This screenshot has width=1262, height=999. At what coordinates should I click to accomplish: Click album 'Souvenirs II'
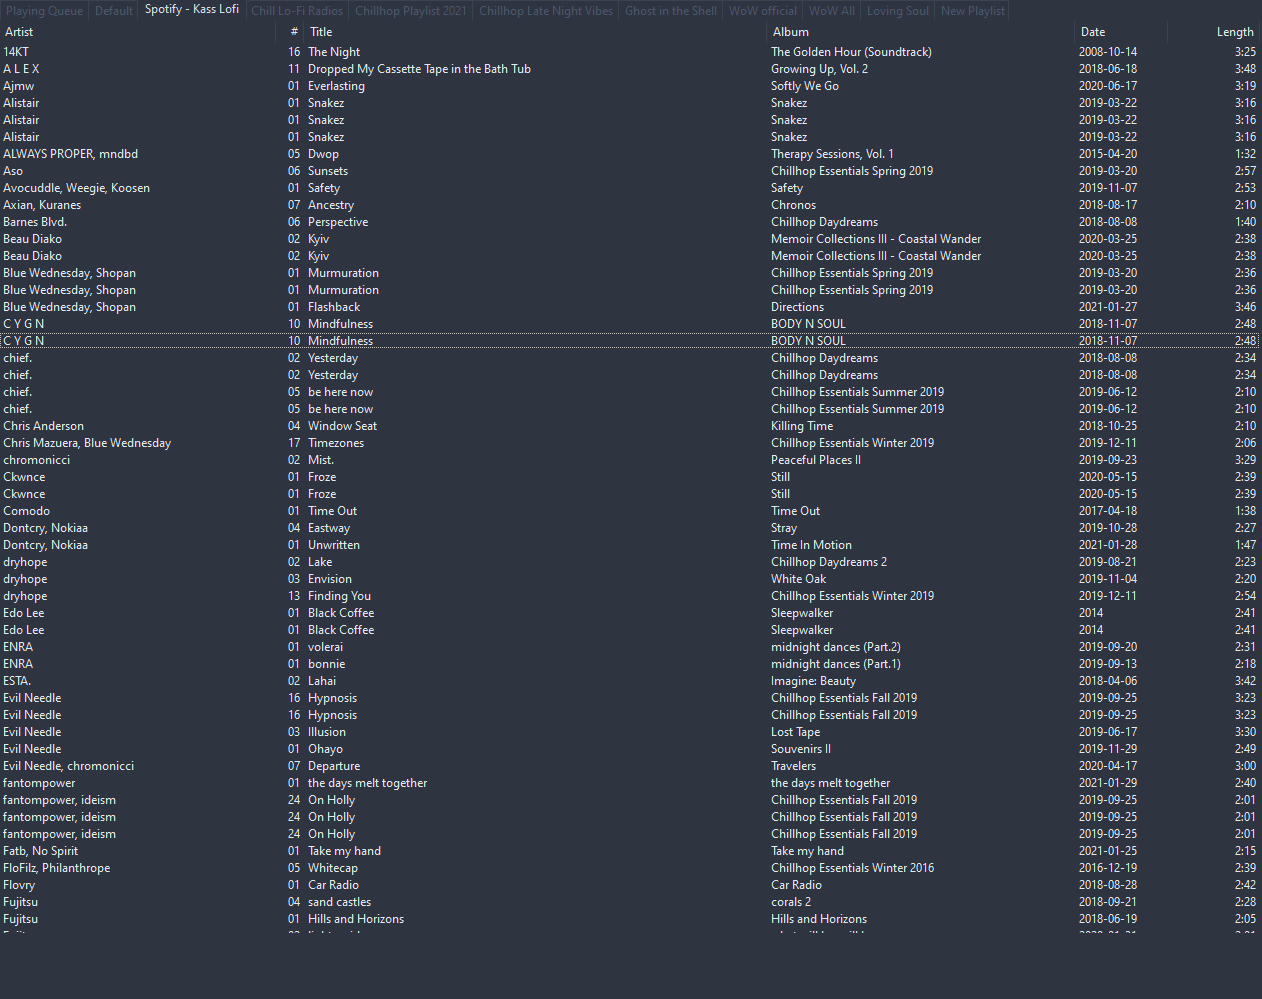tap(801, 749)
